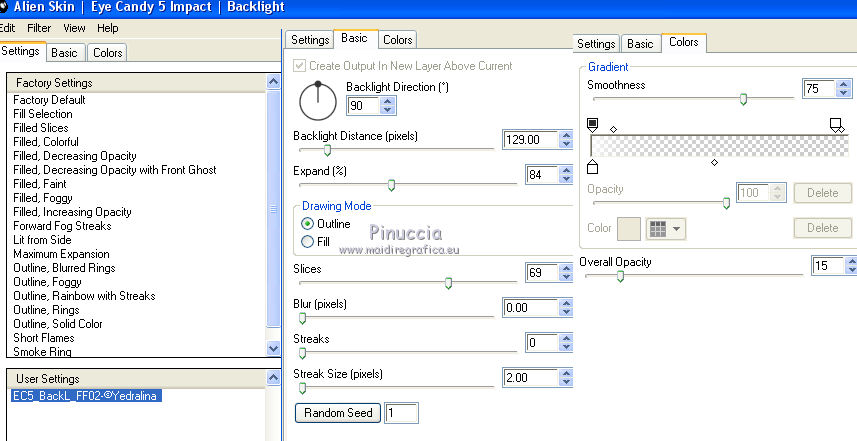Select the bottom-left gradient color stop
Screen dimensions: 857x441
(x=592, y=167)
